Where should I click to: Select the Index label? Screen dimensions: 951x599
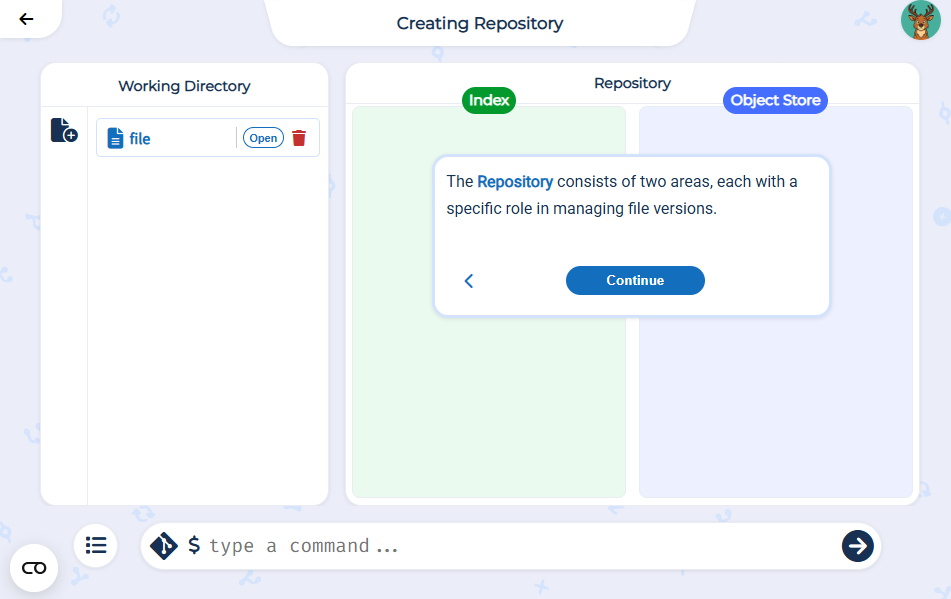488,100
